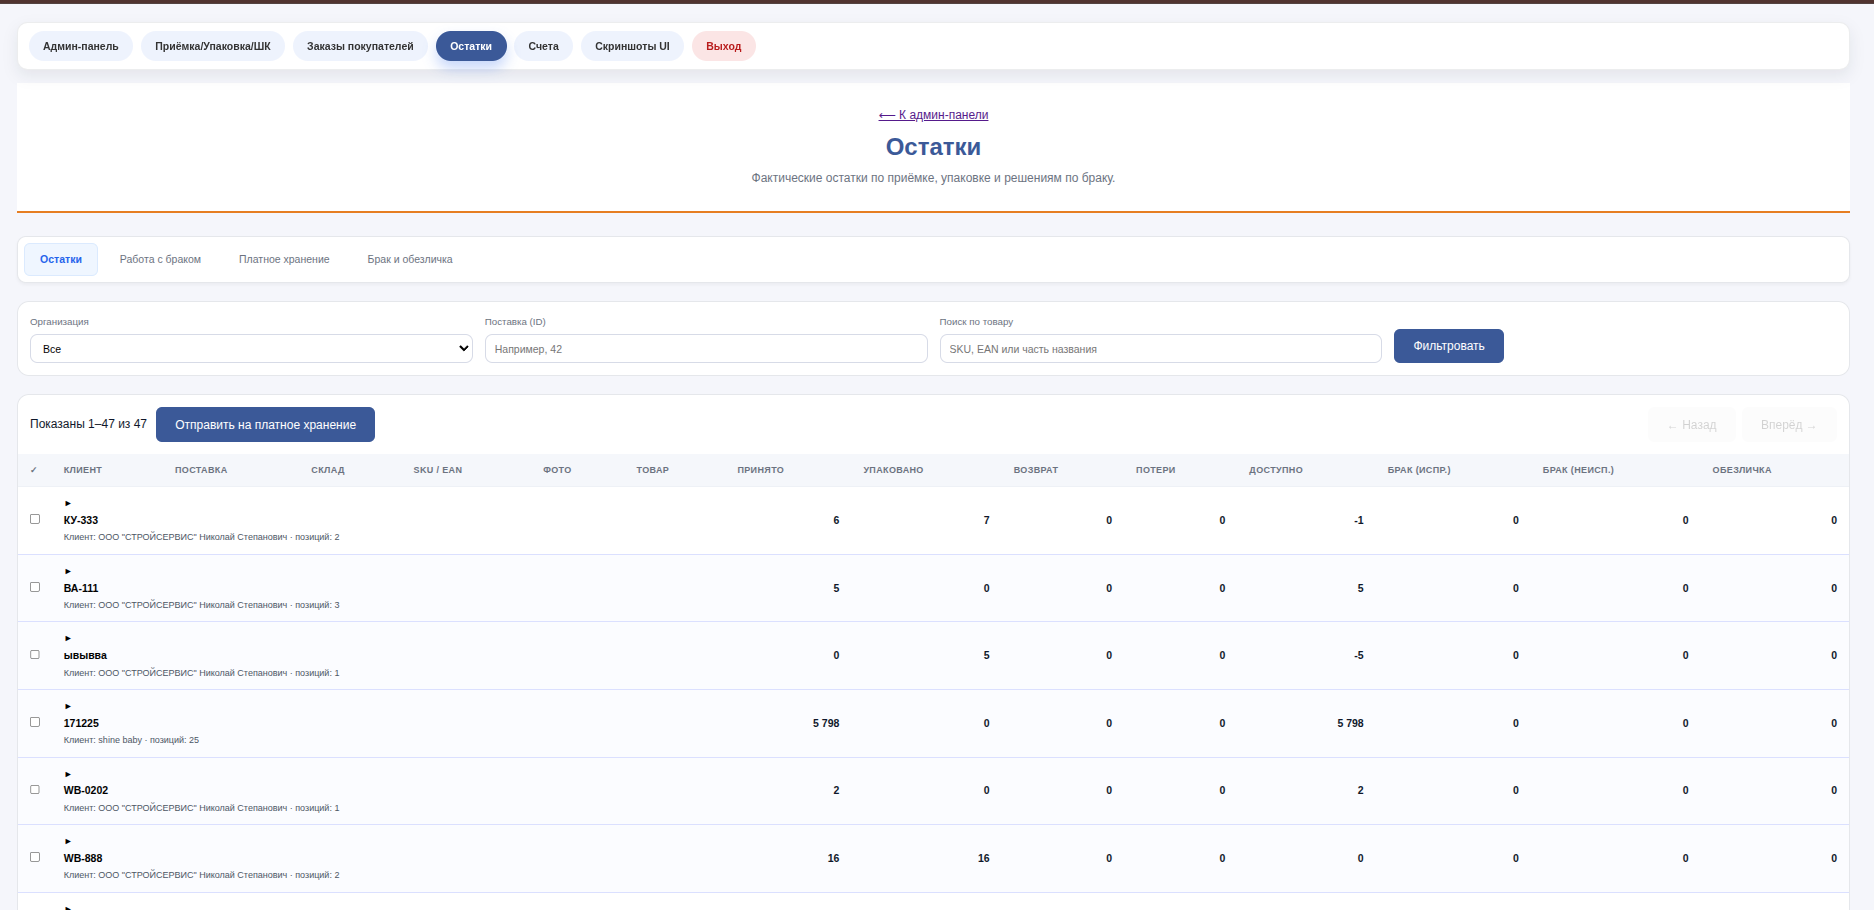Expand the 171225 supply row arrow

[68, 706]
